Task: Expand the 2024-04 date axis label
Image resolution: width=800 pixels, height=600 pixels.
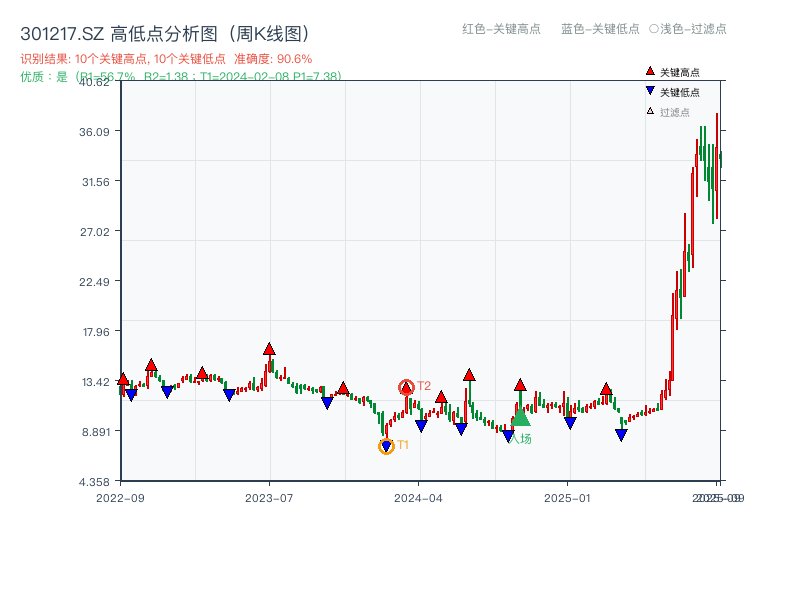Action: [x=416, y=497]
